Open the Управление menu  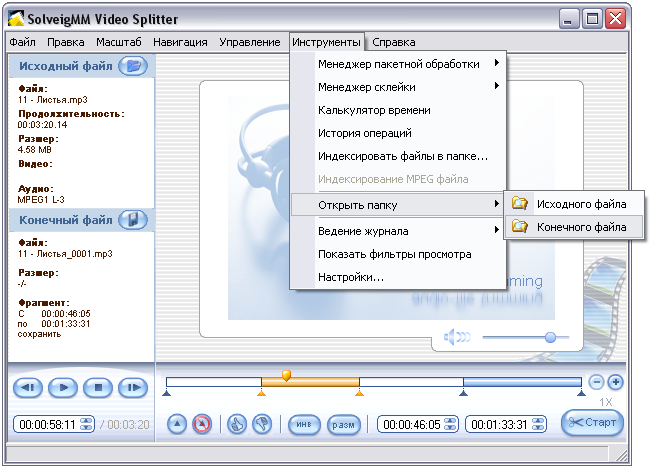249,42
